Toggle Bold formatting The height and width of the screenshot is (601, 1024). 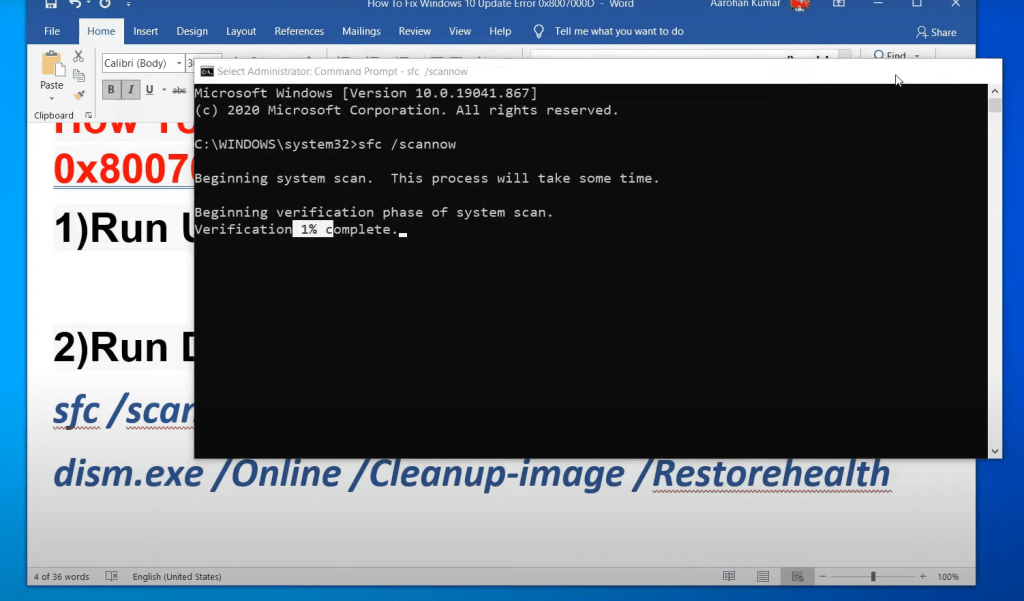pos(110,89)
